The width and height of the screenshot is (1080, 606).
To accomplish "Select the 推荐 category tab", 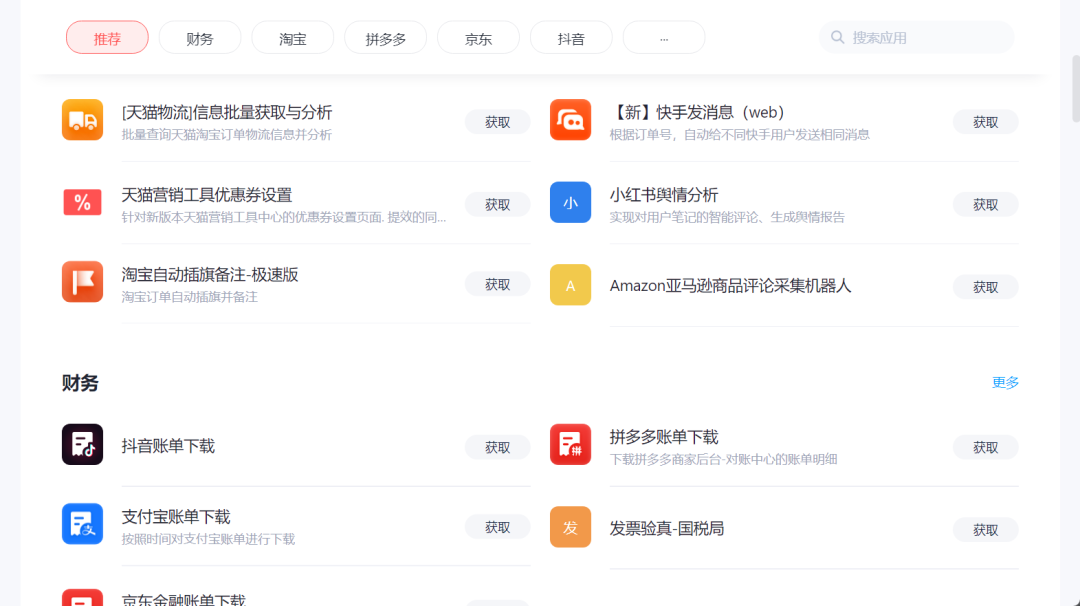I will 107,38.
